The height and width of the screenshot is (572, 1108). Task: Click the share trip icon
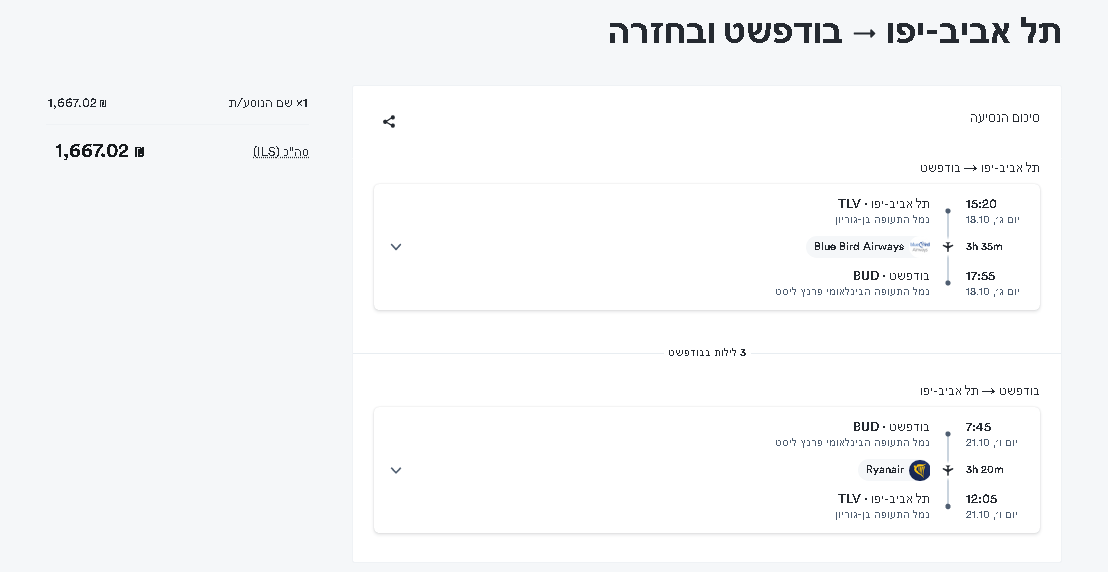click(389, 122)
